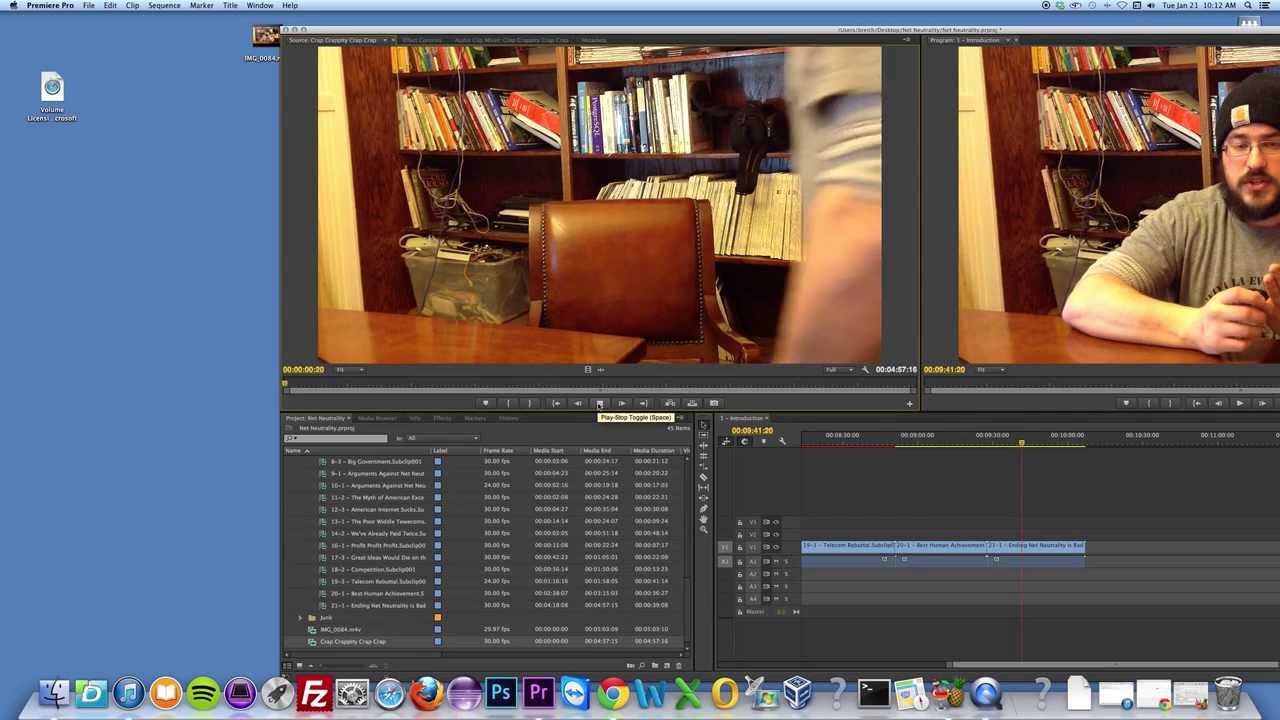The height and width of the screenshot is (720, 1280).
Task: Hide video track V3 output
Action: (x=776, y=522)
